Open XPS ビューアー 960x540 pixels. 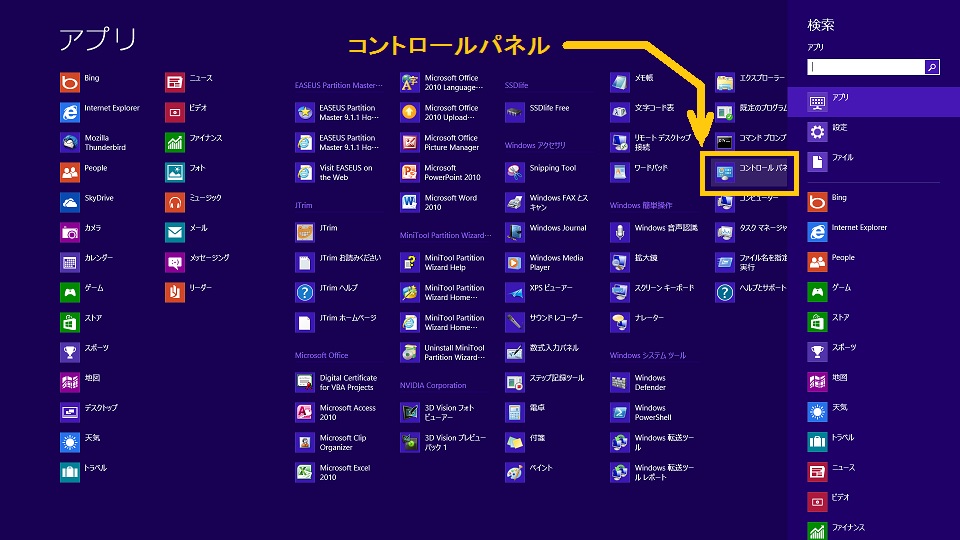pos(539,292)
